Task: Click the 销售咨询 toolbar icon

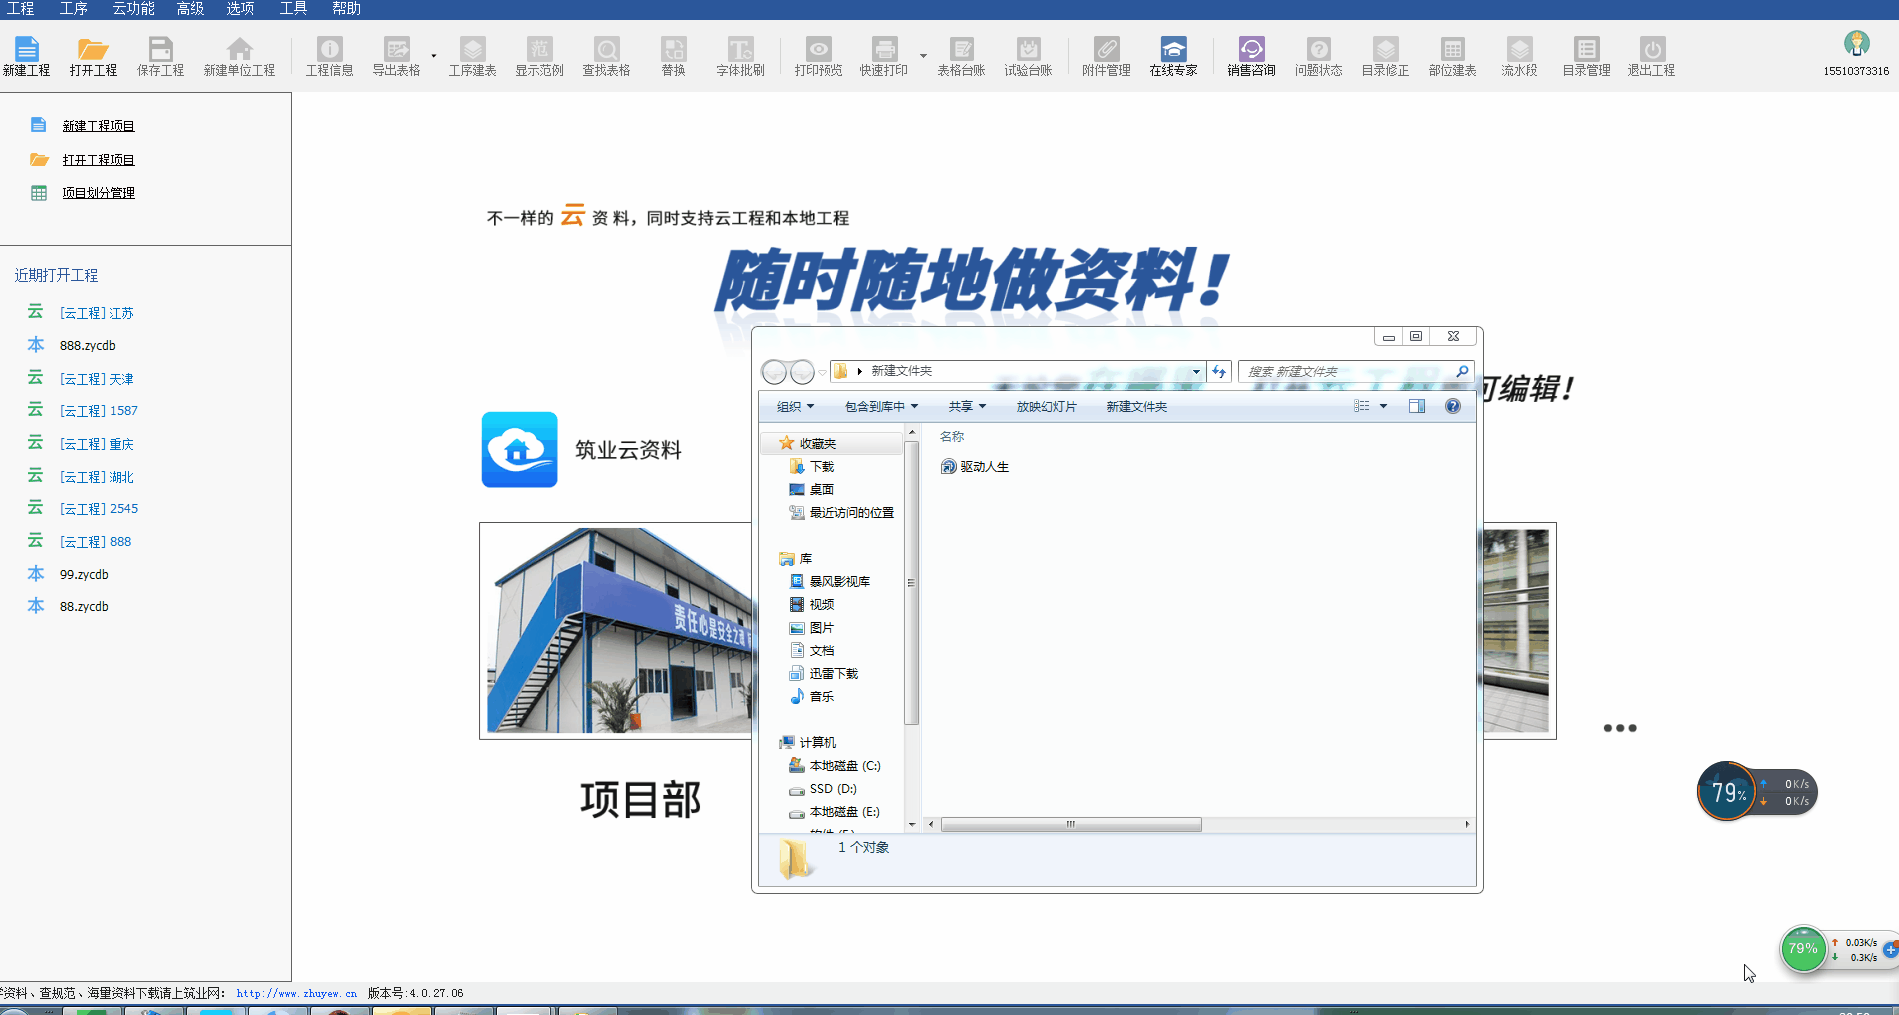Action: pyautogui.click(x=1251, y=56)
